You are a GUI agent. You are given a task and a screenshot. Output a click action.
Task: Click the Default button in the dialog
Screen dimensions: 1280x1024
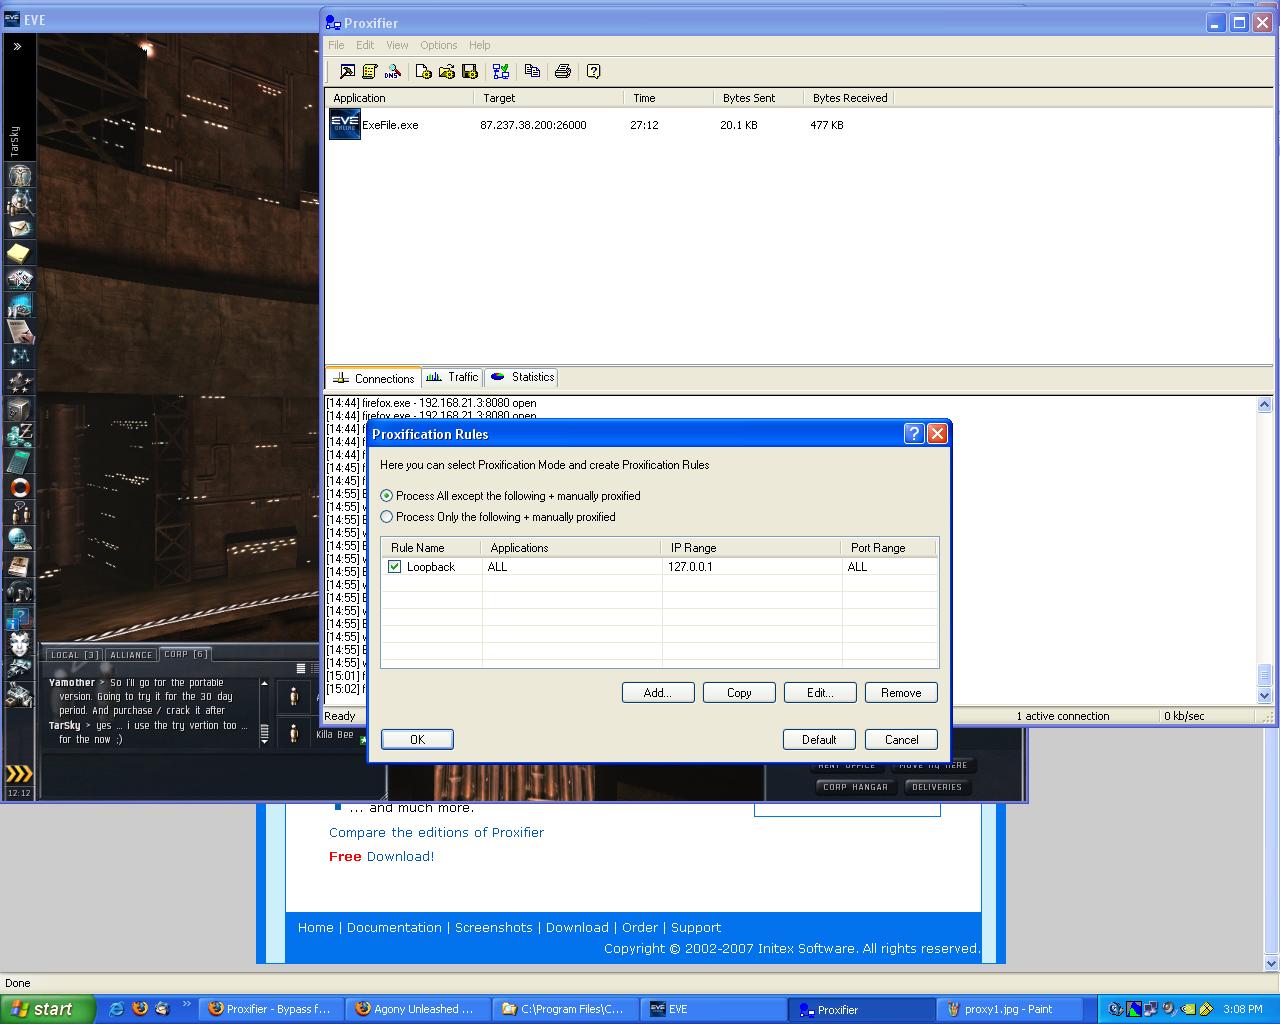(819, 739)
